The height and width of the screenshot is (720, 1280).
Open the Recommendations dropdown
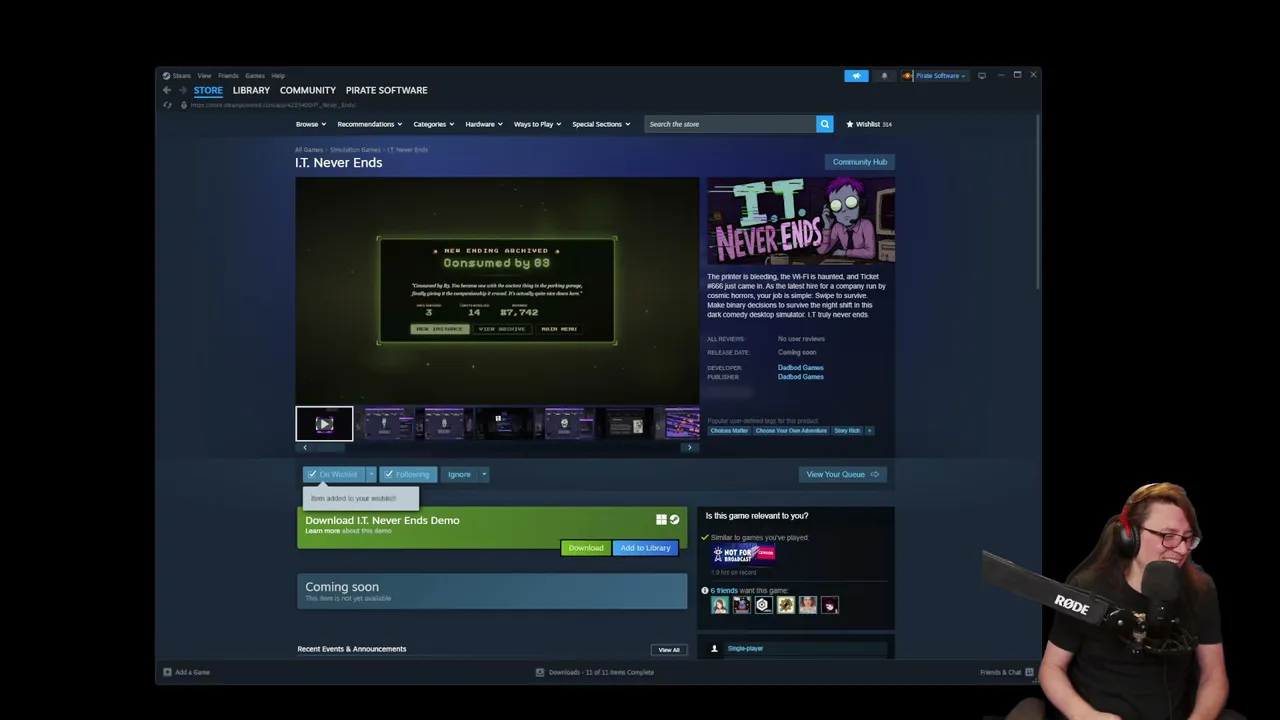[x=370, y=124]
